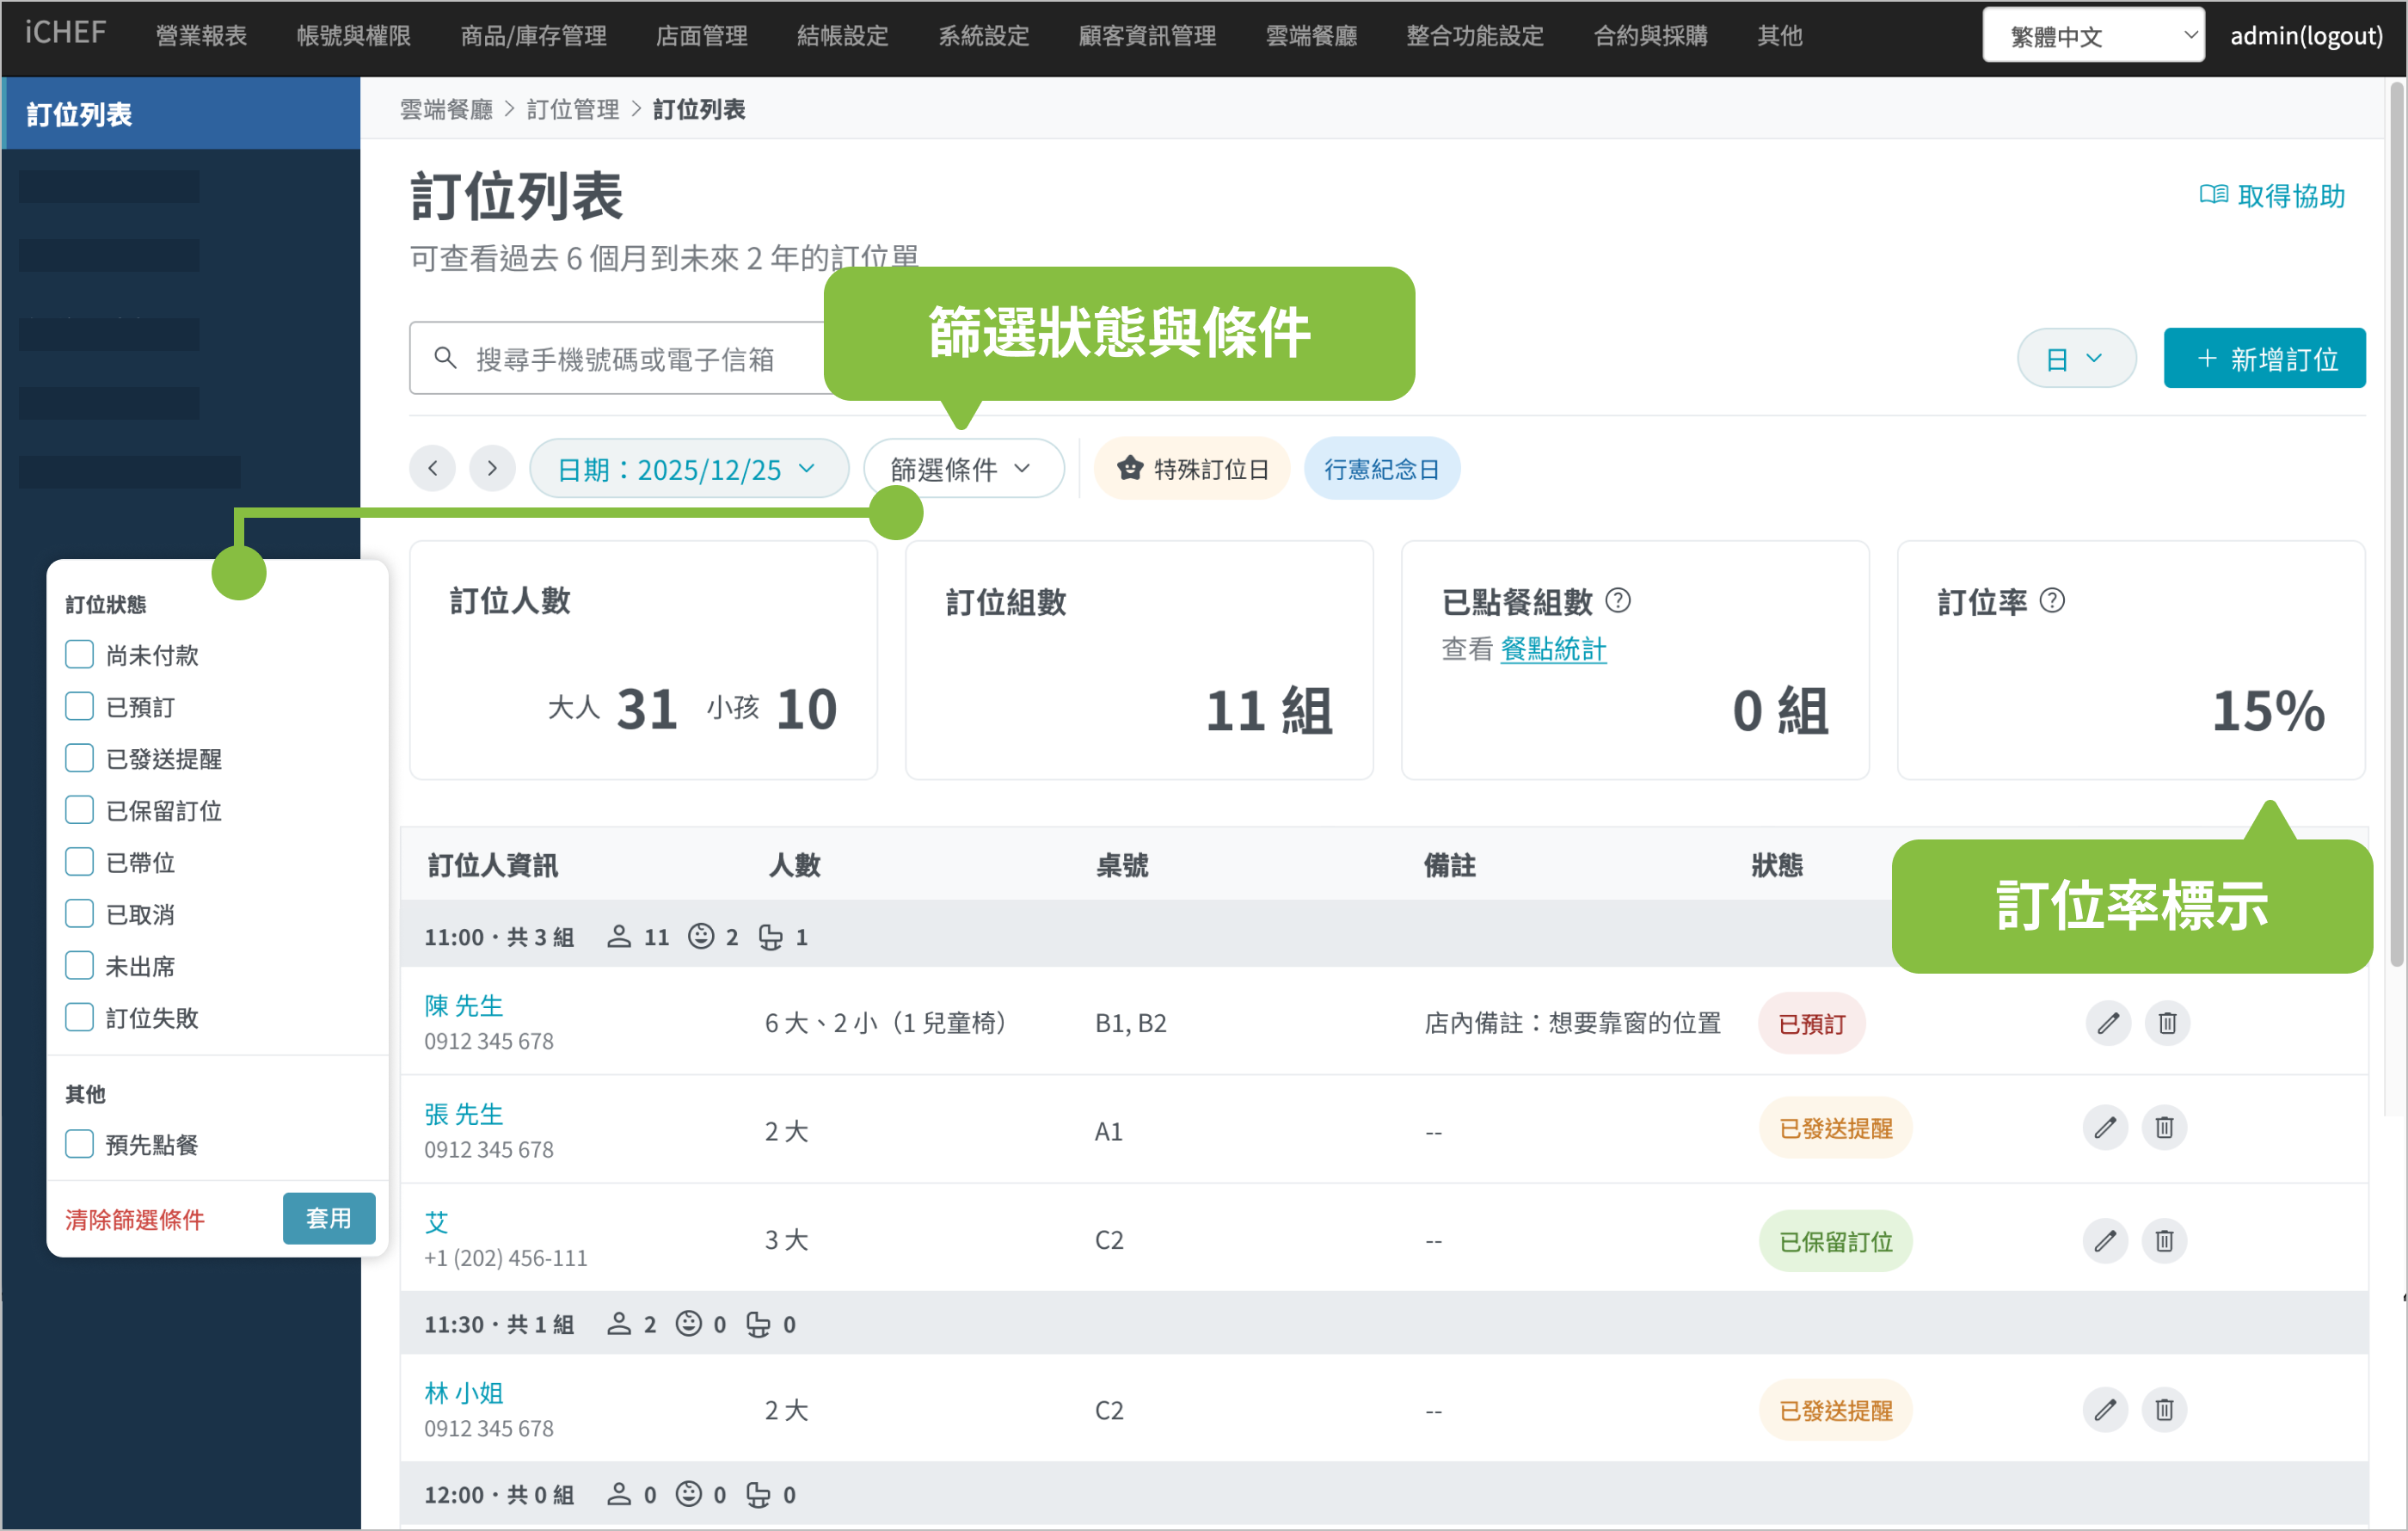Open the 餐點統計 link
Image resolution: width=2408 pixels, height=1531 pixels.
1552,649
